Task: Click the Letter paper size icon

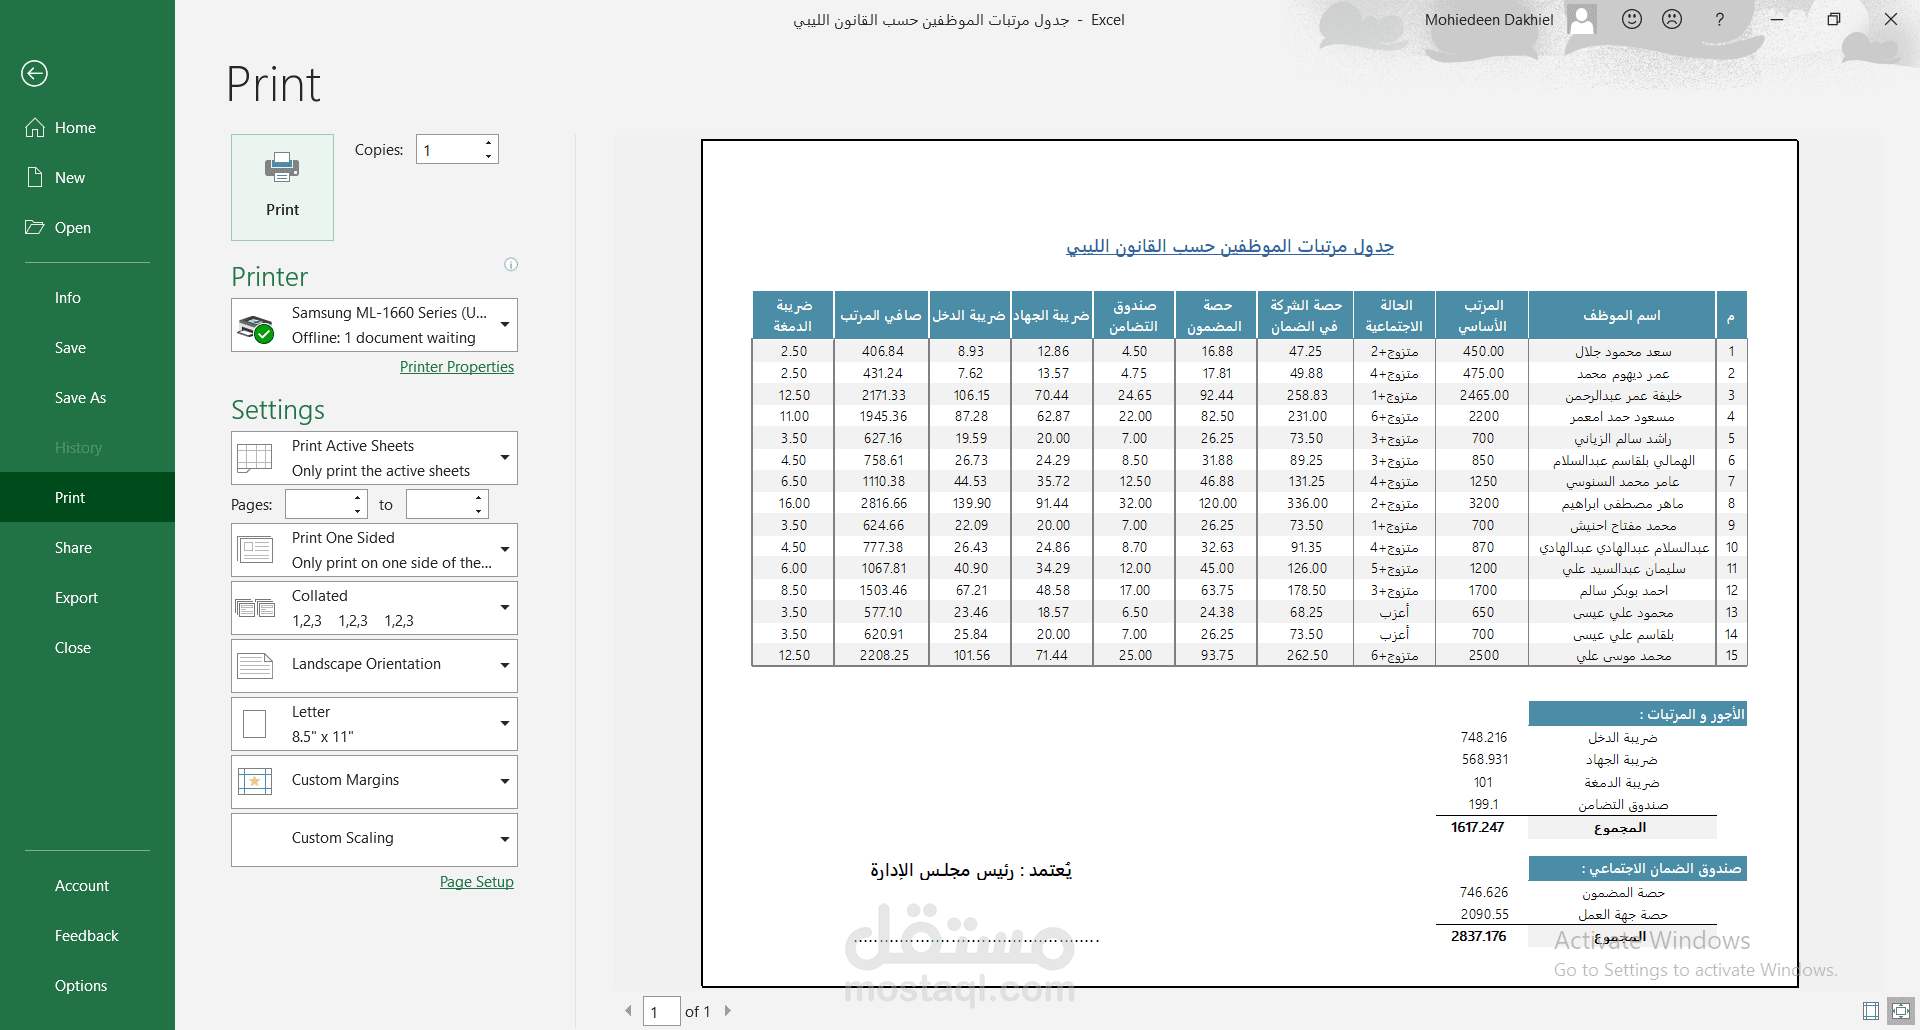Action: click(255, 724)
